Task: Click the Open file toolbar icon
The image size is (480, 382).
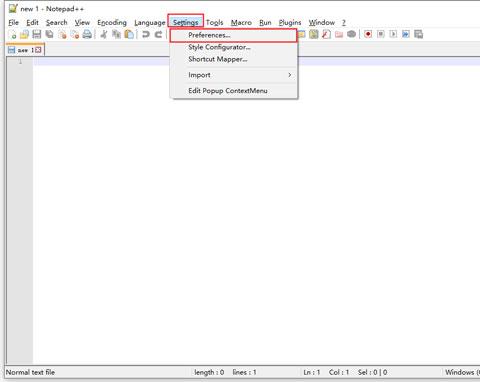Action: tap(24, 34)
